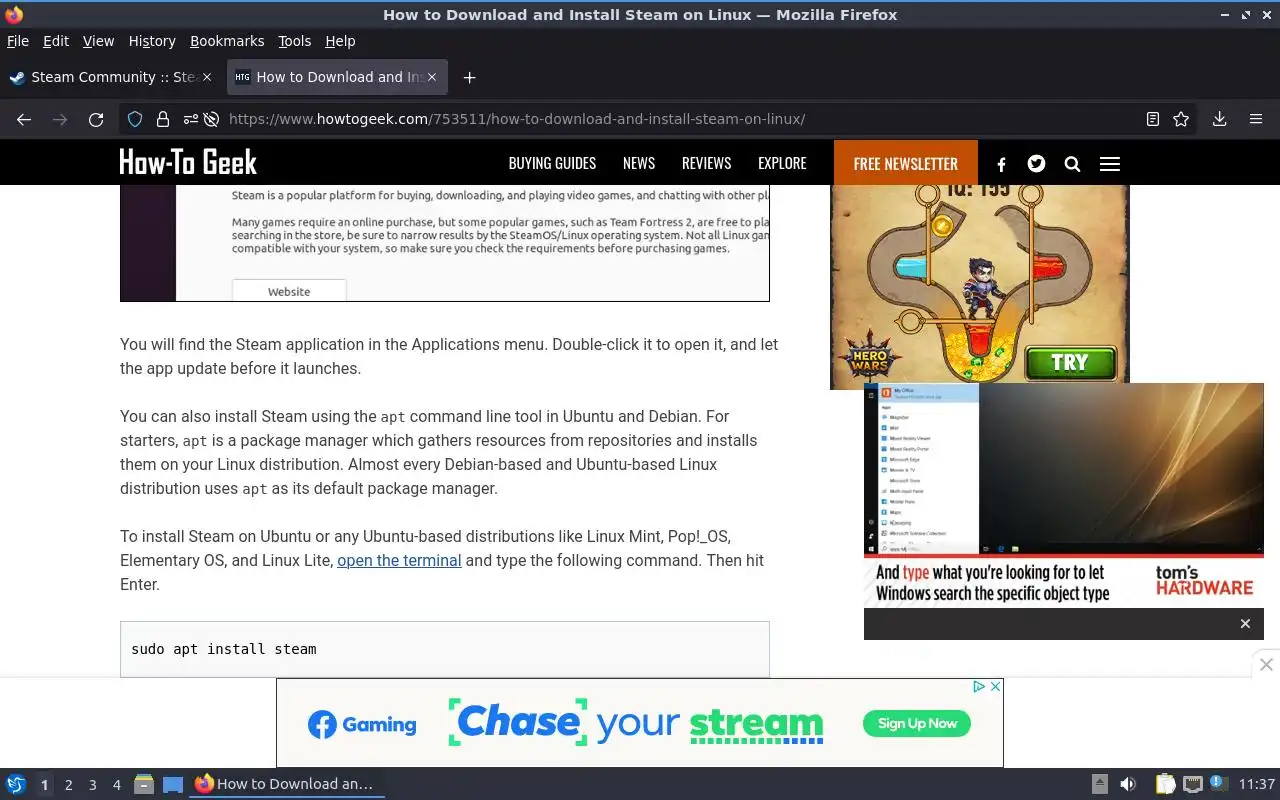Switch to workspace 2

(x=69, y=785)
